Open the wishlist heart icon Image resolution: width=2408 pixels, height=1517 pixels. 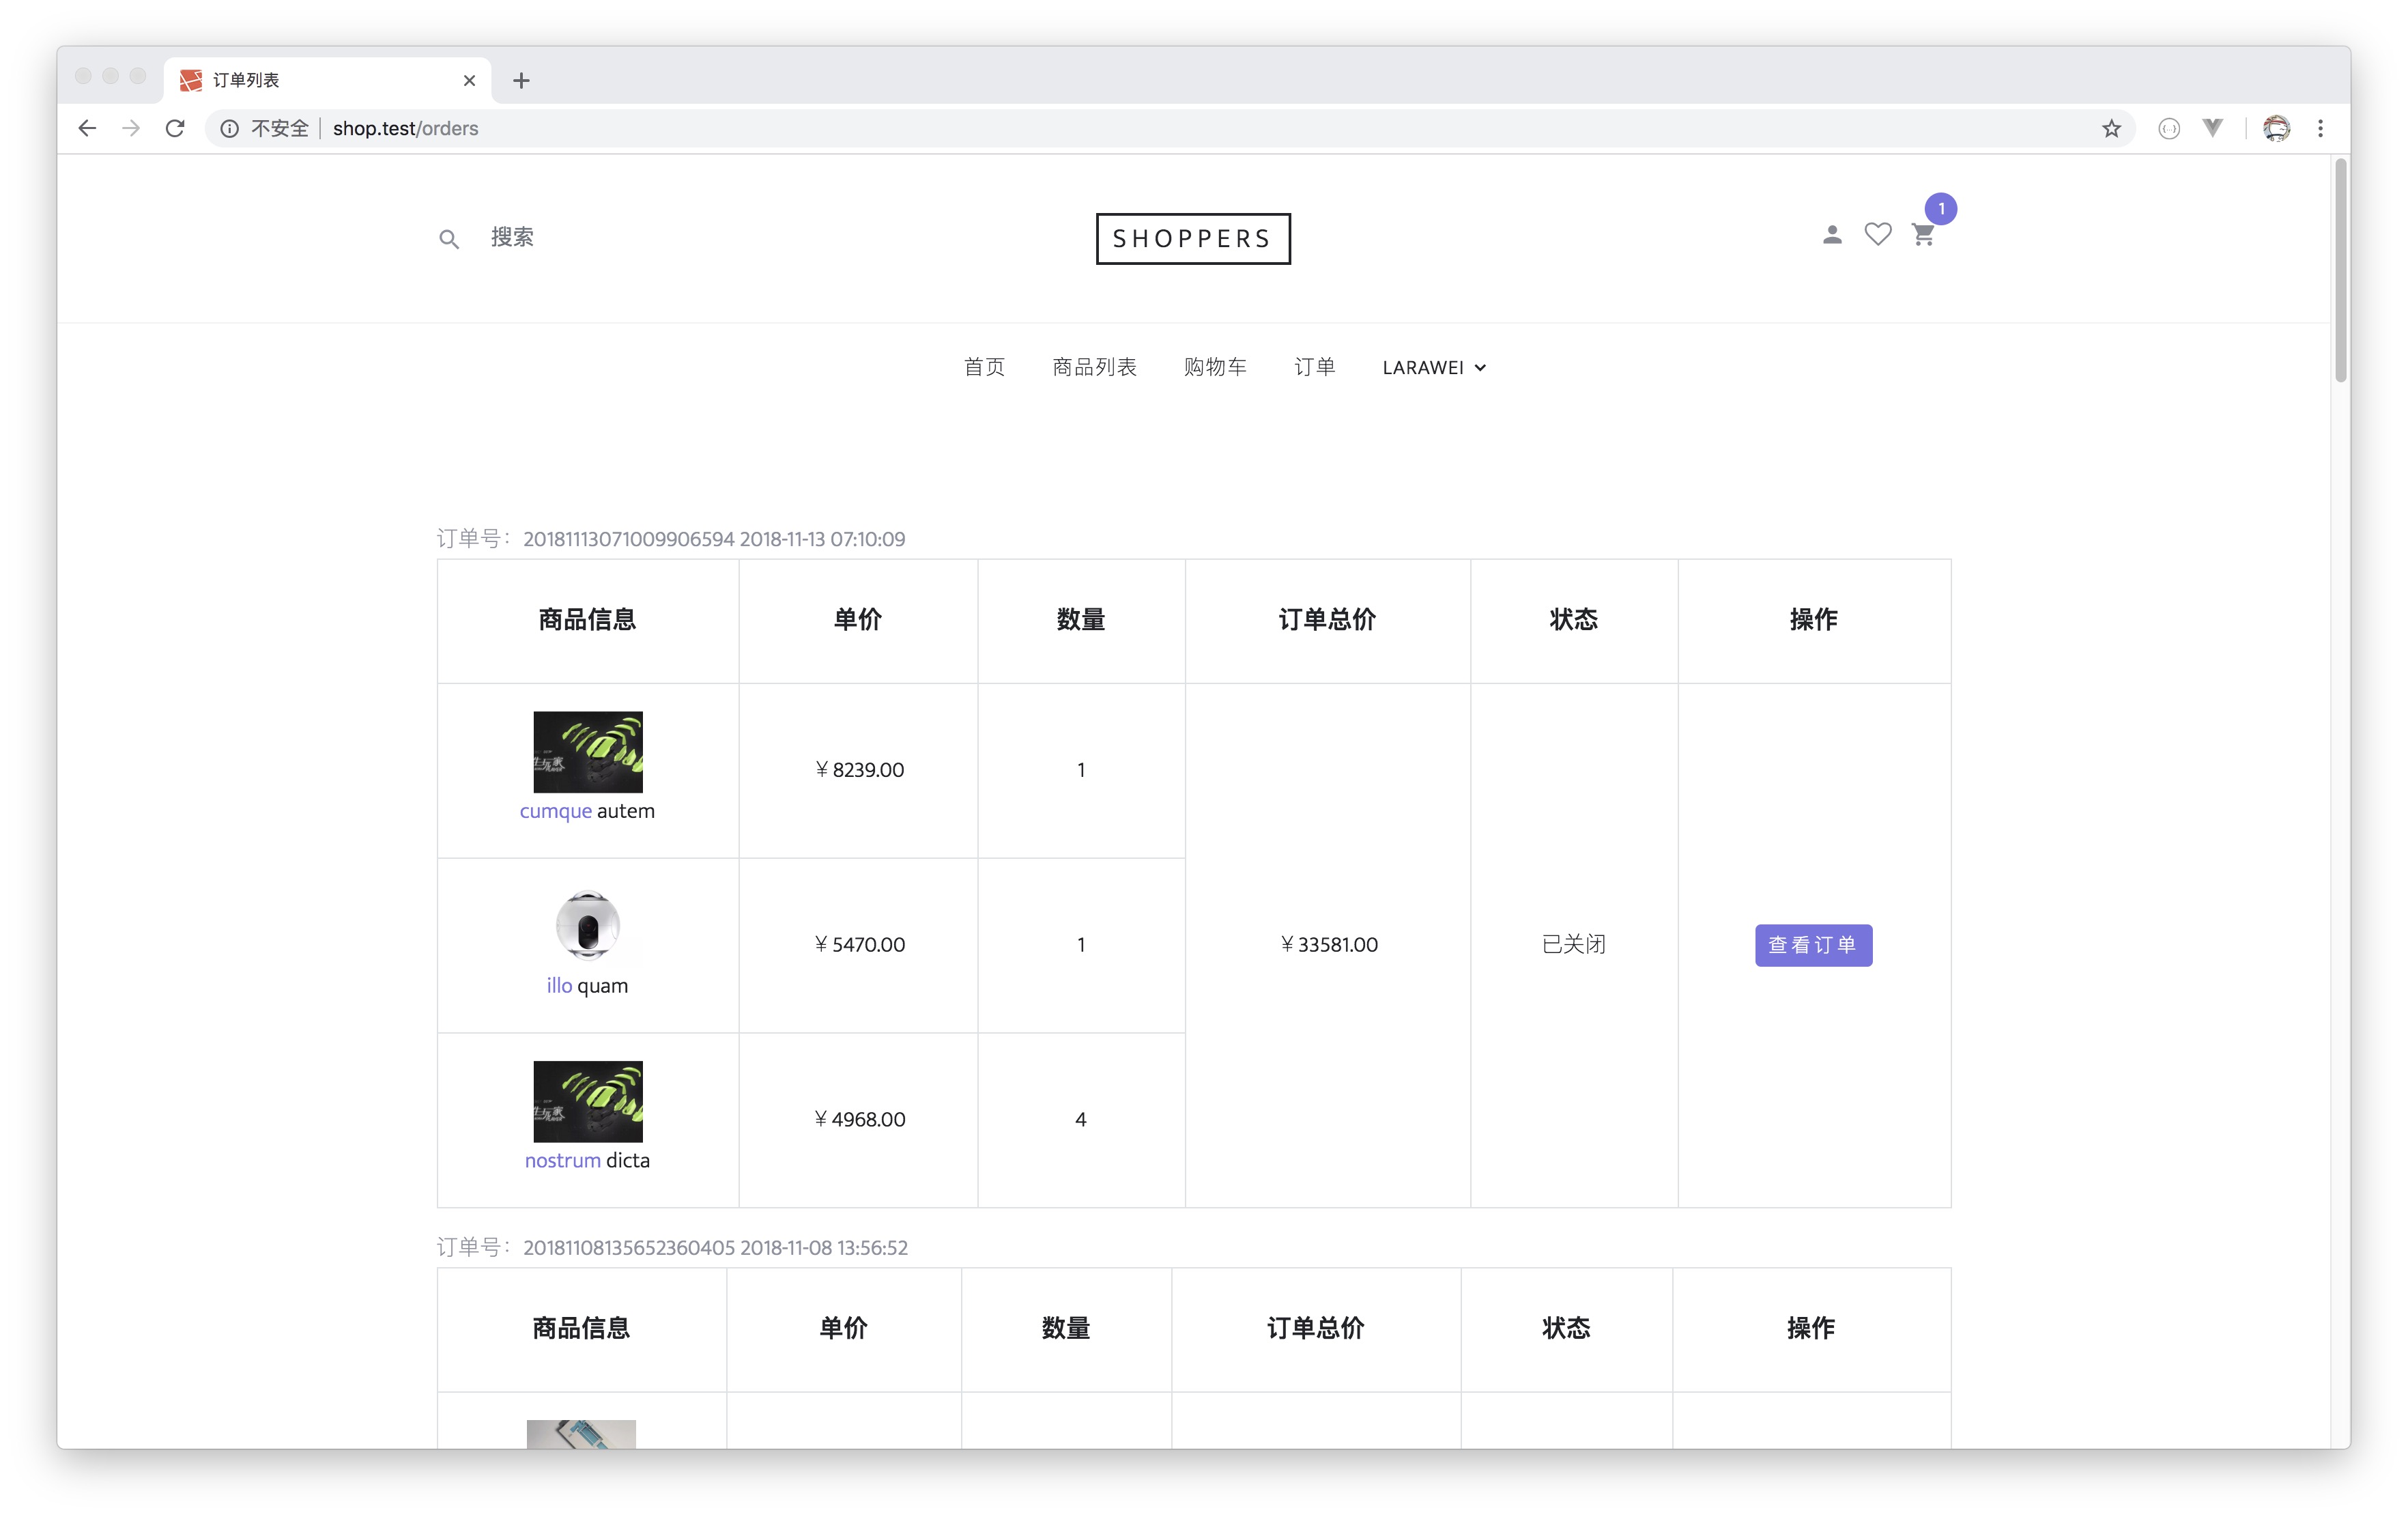pos(1877,235)
